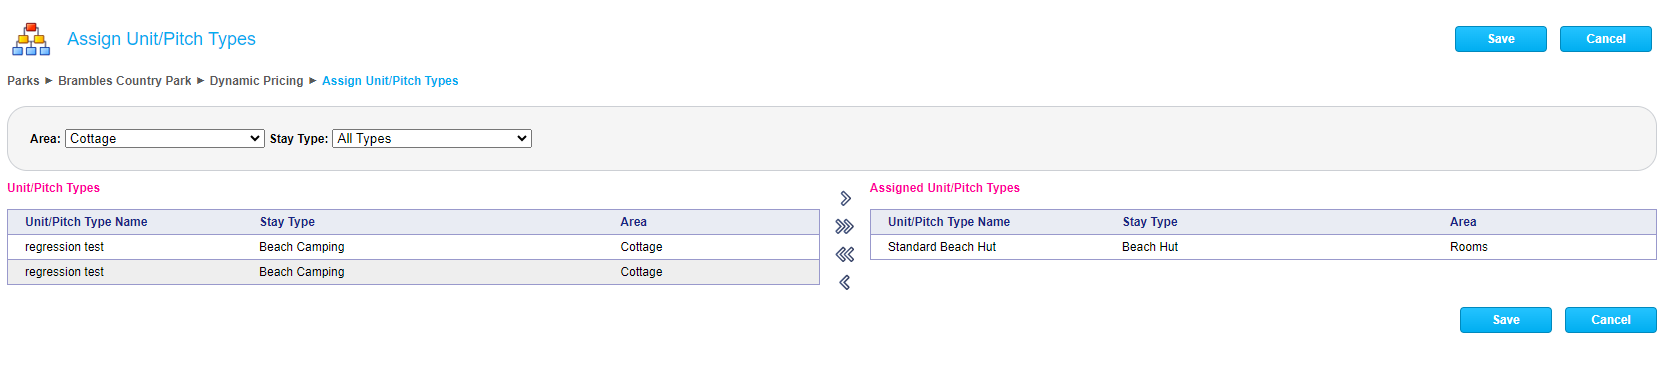Click the org chart icon beside page title
Screen dimensions: 1670x365
coord(31,39)
